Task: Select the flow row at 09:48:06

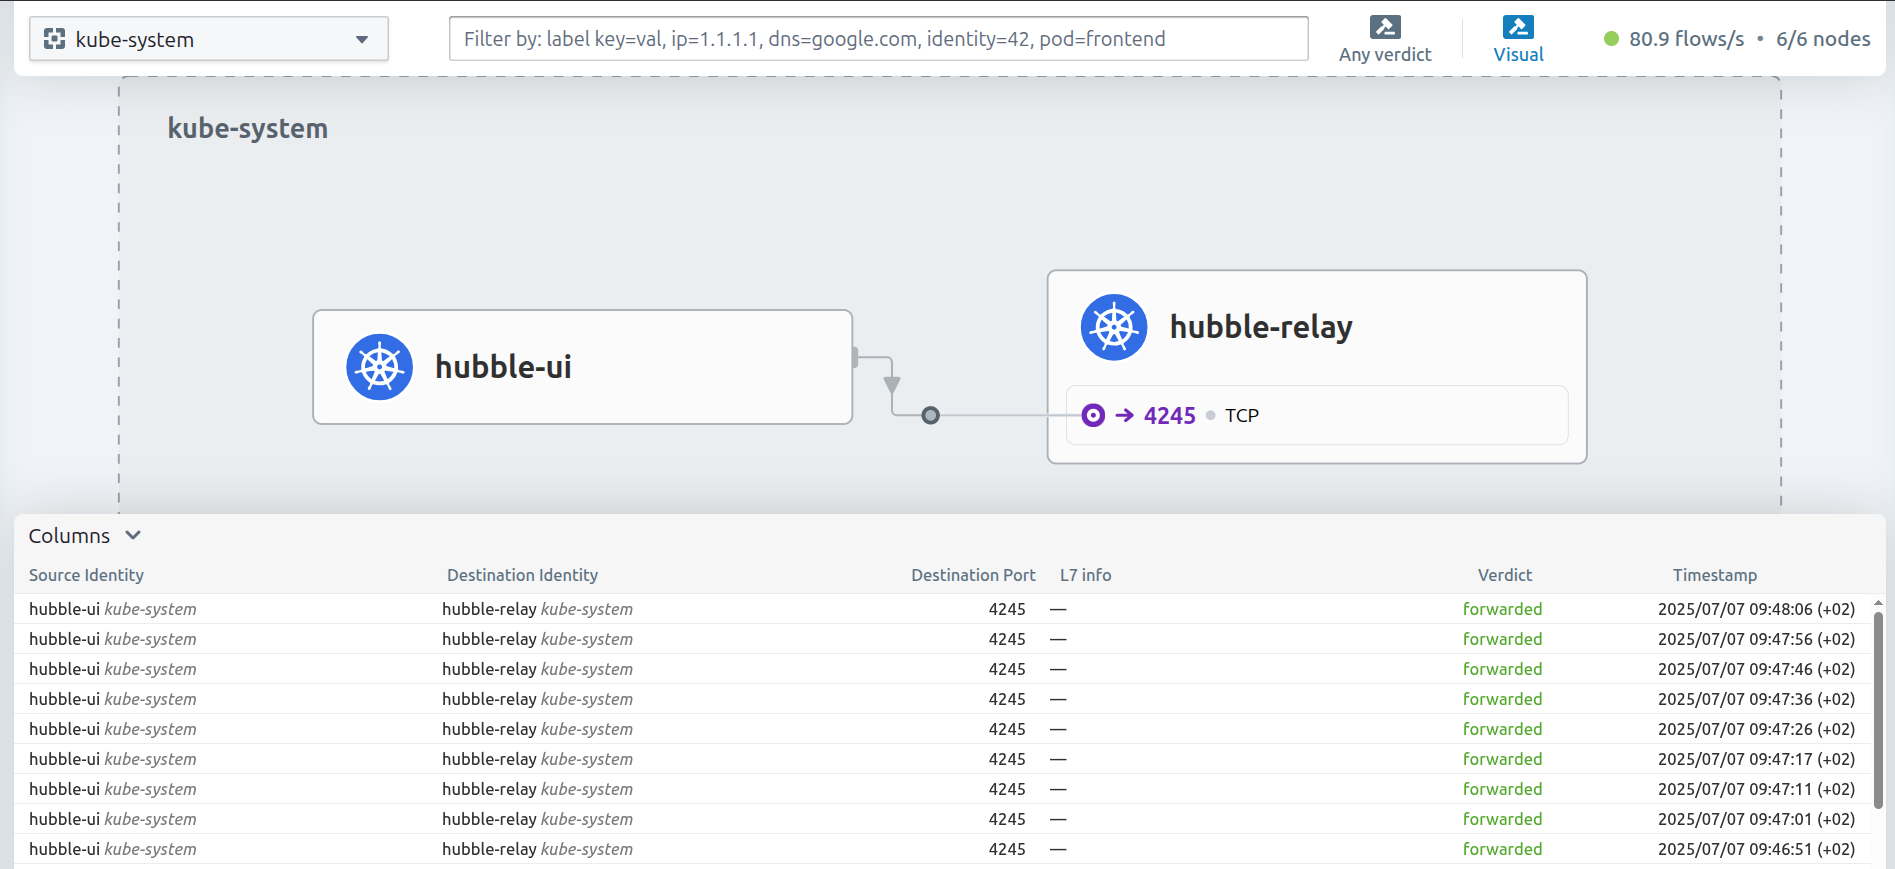Action: (942, 609)
